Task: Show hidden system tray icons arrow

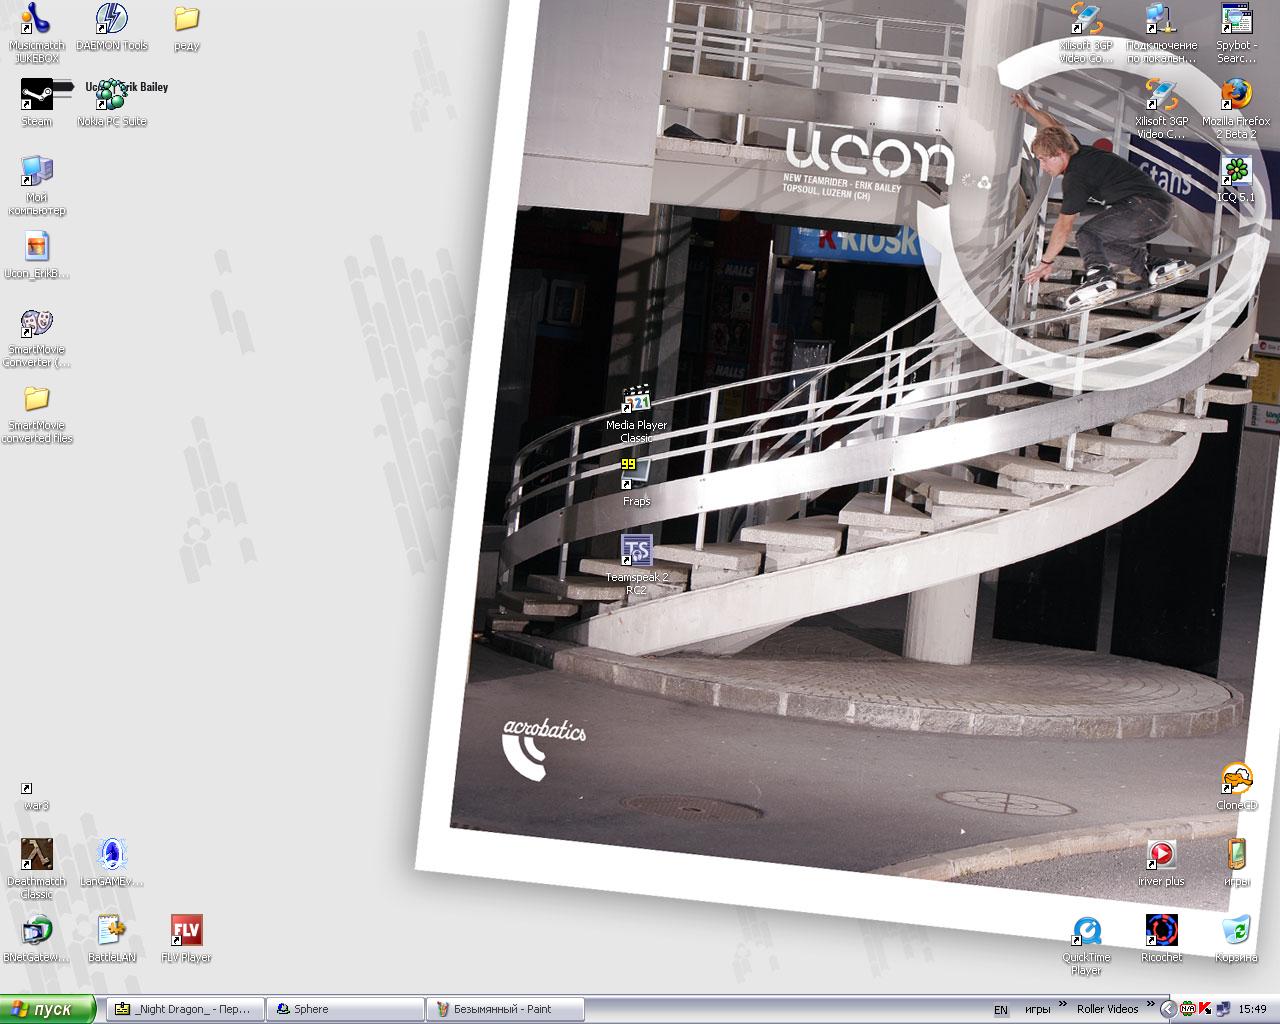Action: tap(1167, 1009)
